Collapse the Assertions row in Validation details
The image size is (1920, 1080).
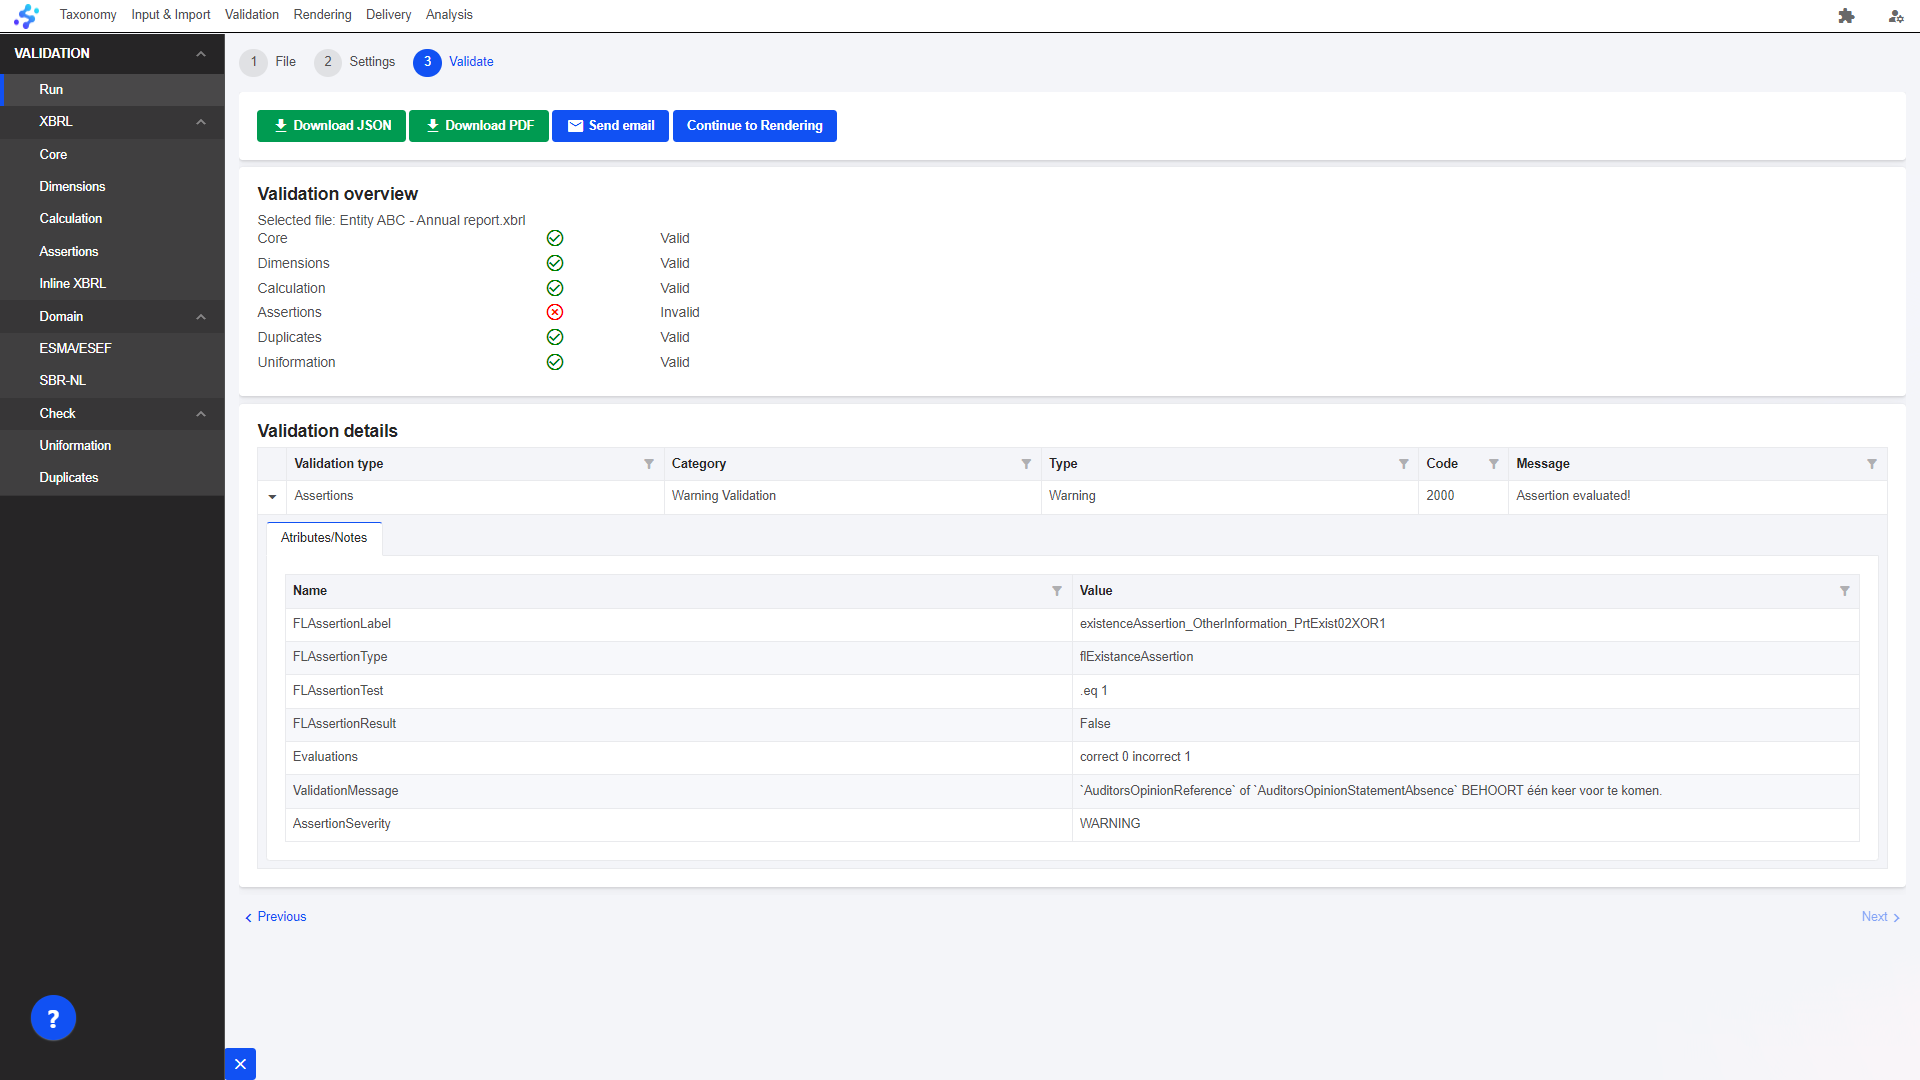pos(271,496)
